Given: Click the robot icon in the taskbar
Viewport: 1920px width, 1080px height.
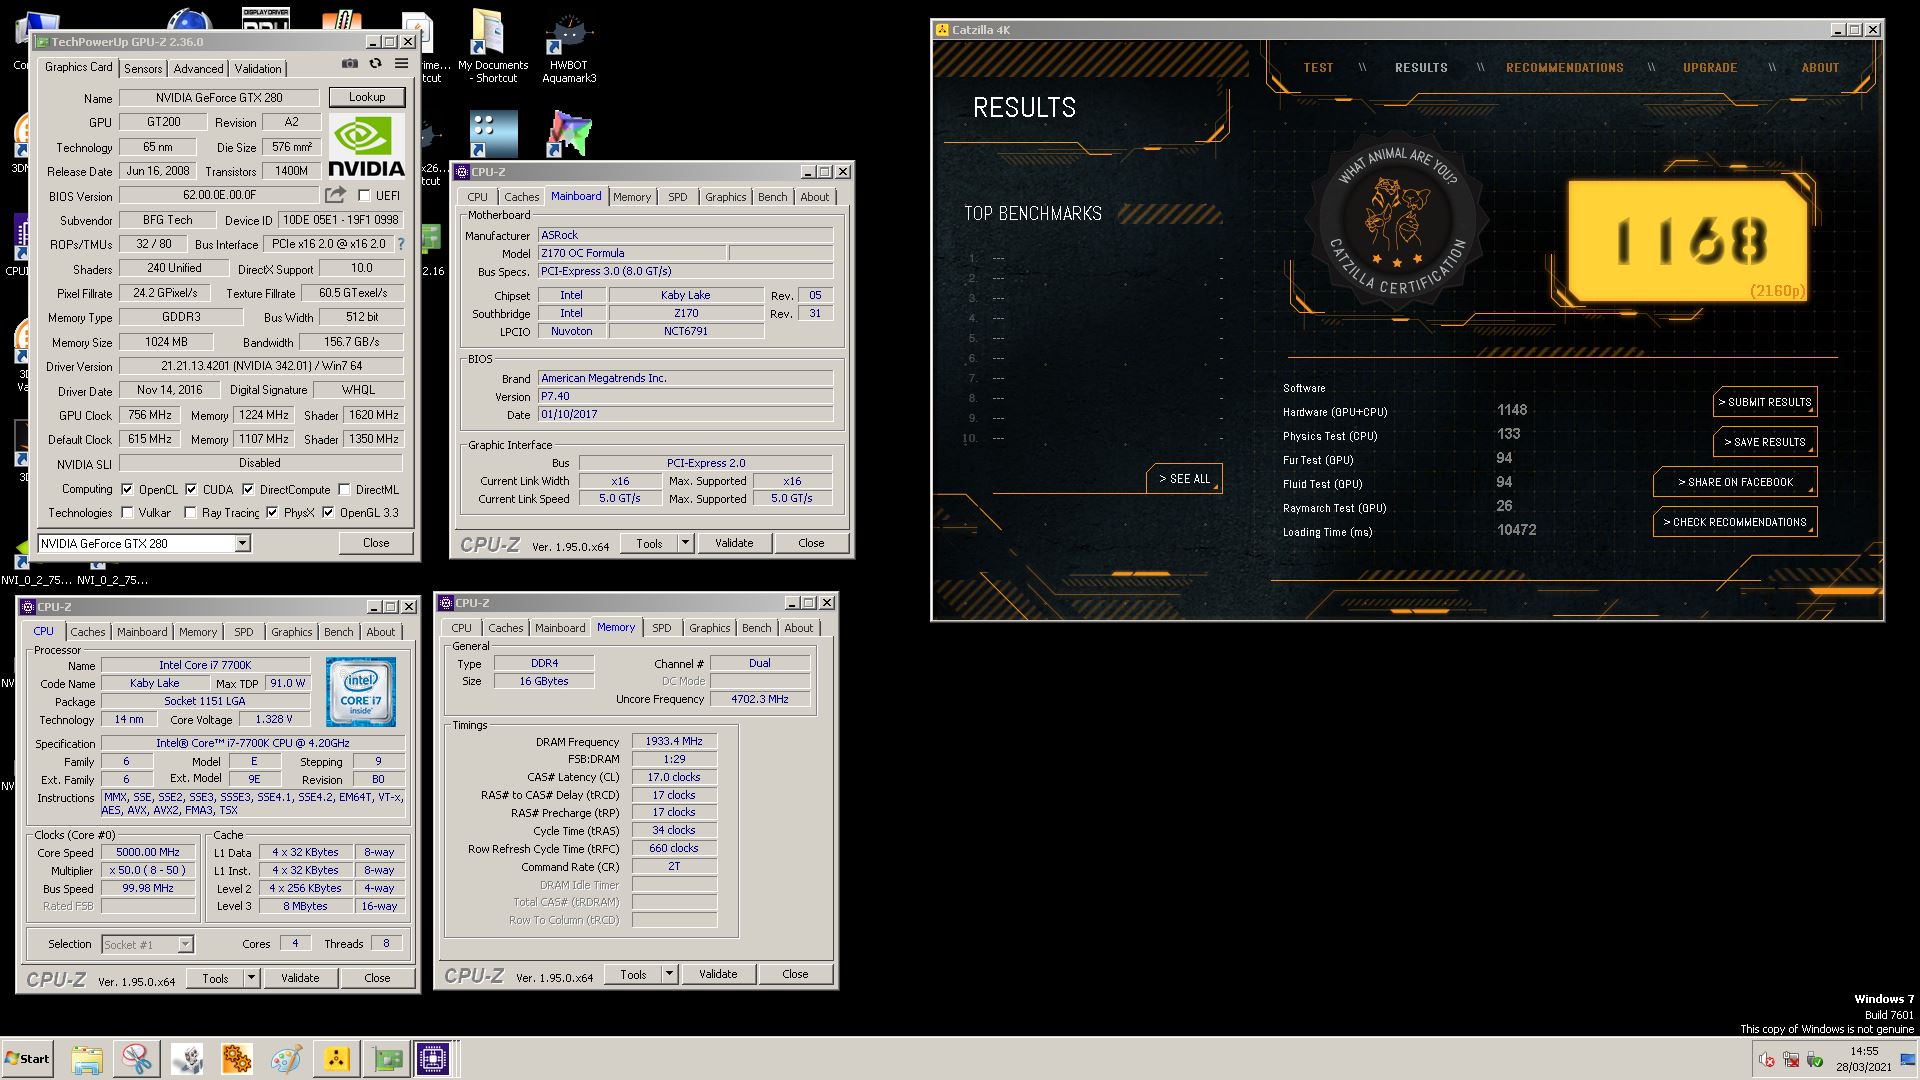Looking at the screenshot, I should click(x=187, y=1059).
